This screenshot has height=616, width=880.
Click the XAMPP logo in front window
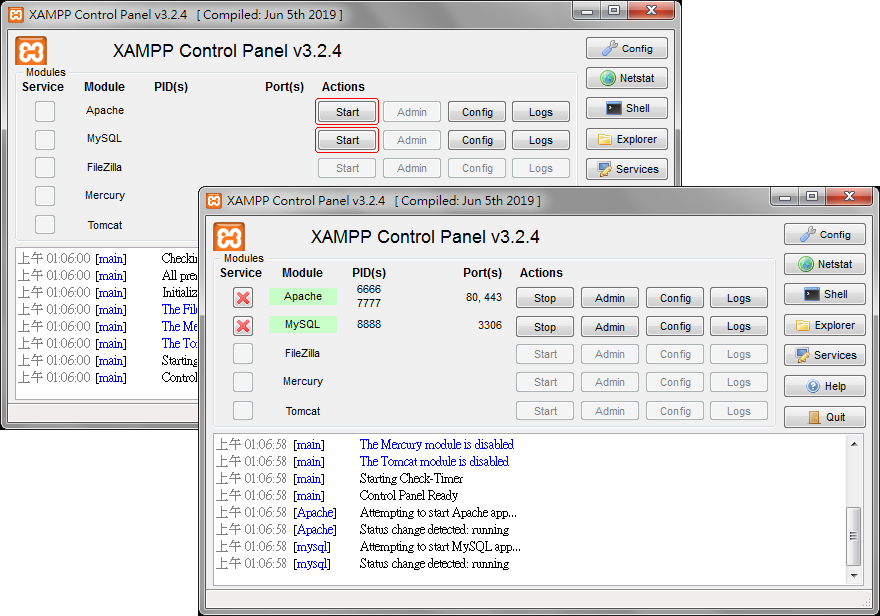coord(230,237)
